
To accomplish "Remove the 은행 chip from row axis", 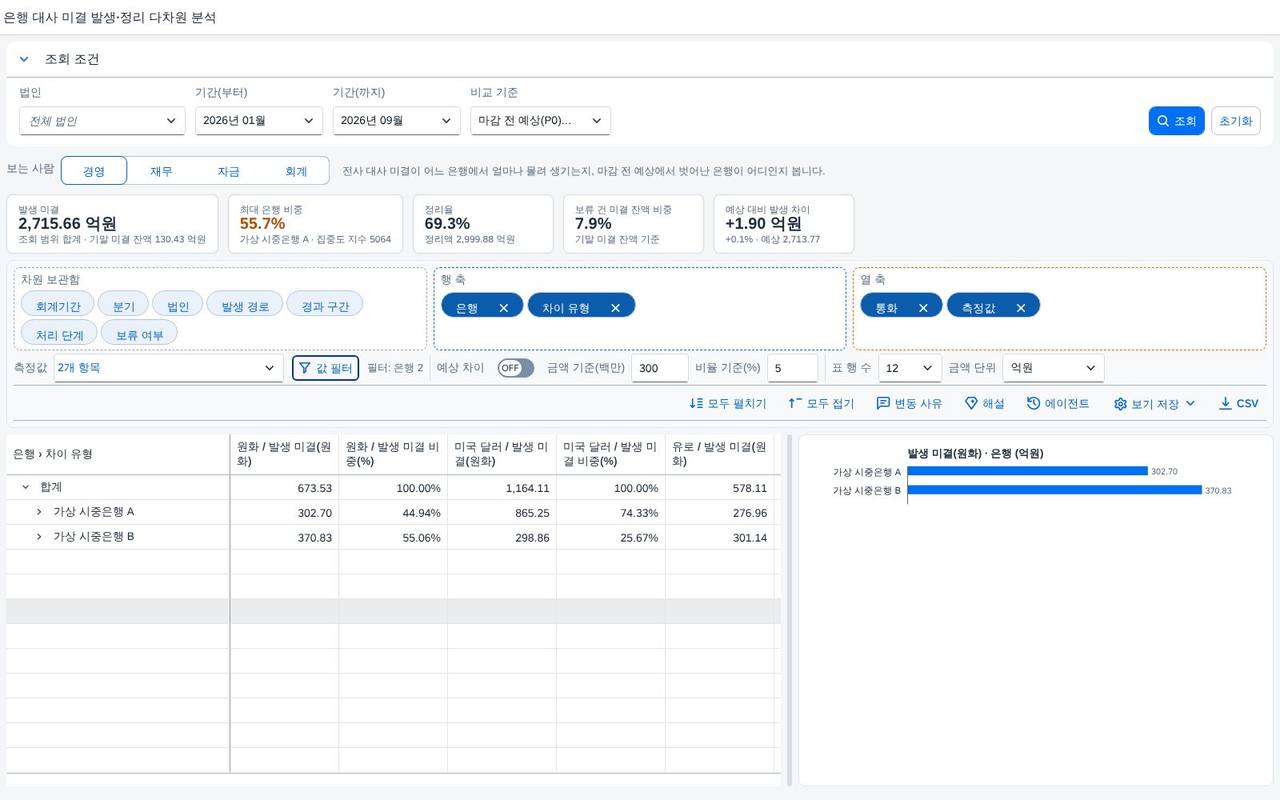I will click(x=504, y=308).
